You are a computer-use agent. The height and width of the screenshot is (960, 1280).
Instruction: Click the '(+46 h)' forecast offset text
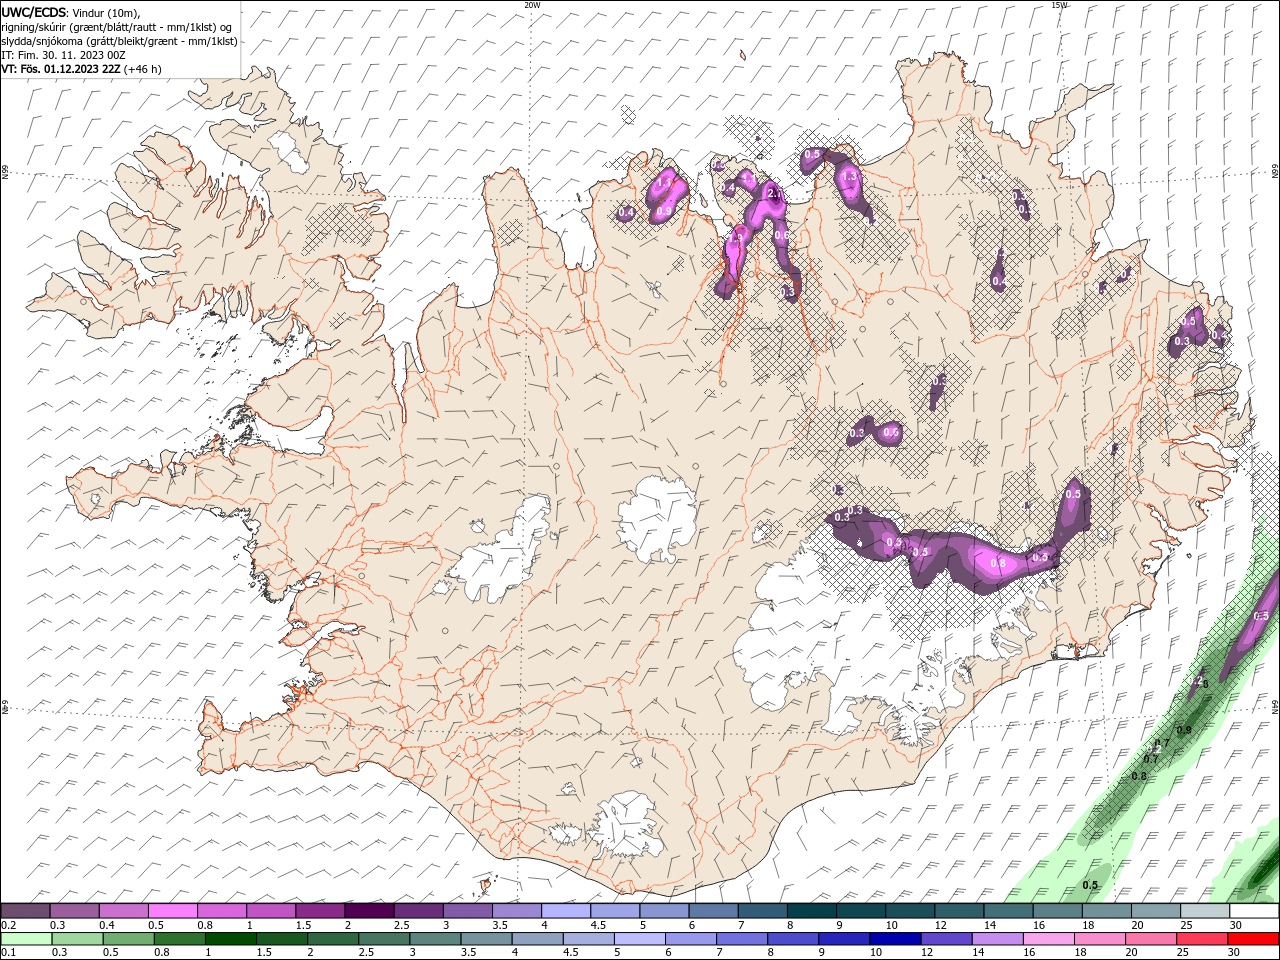[x=143, y=69]
